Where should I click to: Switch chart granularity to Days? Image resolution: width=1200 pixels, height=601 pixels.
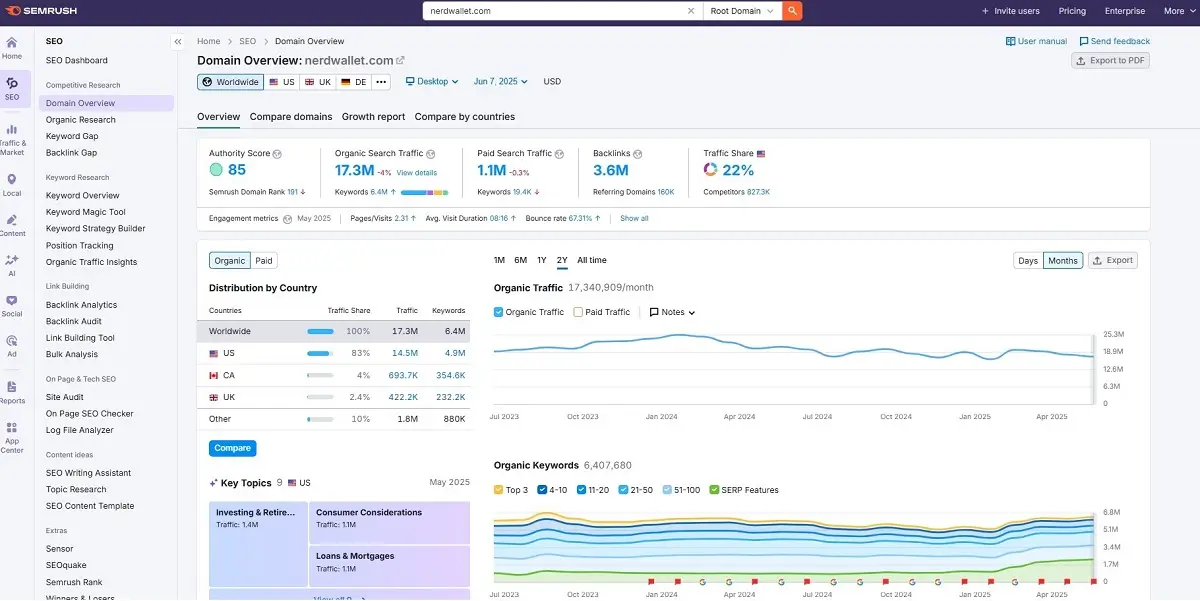pyautogui.click(x=1028, y=260)
